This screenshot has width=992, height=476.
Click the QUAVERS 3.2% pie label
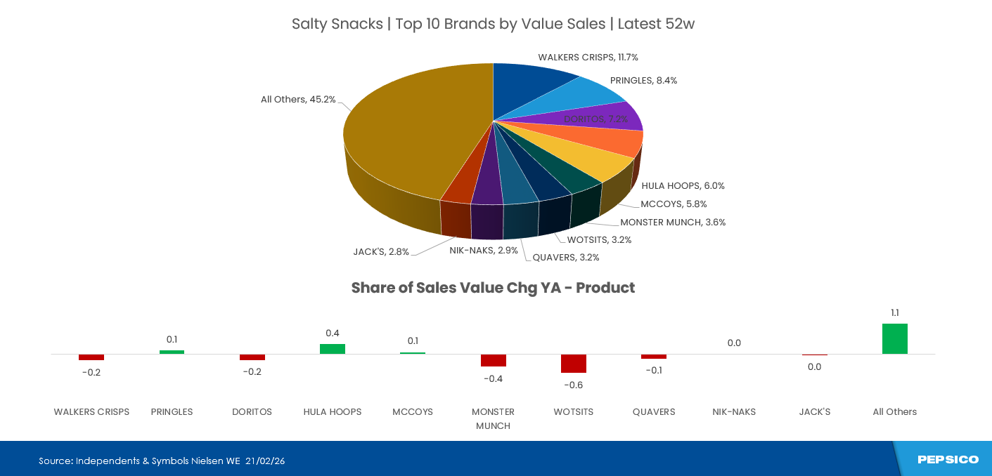566,257
